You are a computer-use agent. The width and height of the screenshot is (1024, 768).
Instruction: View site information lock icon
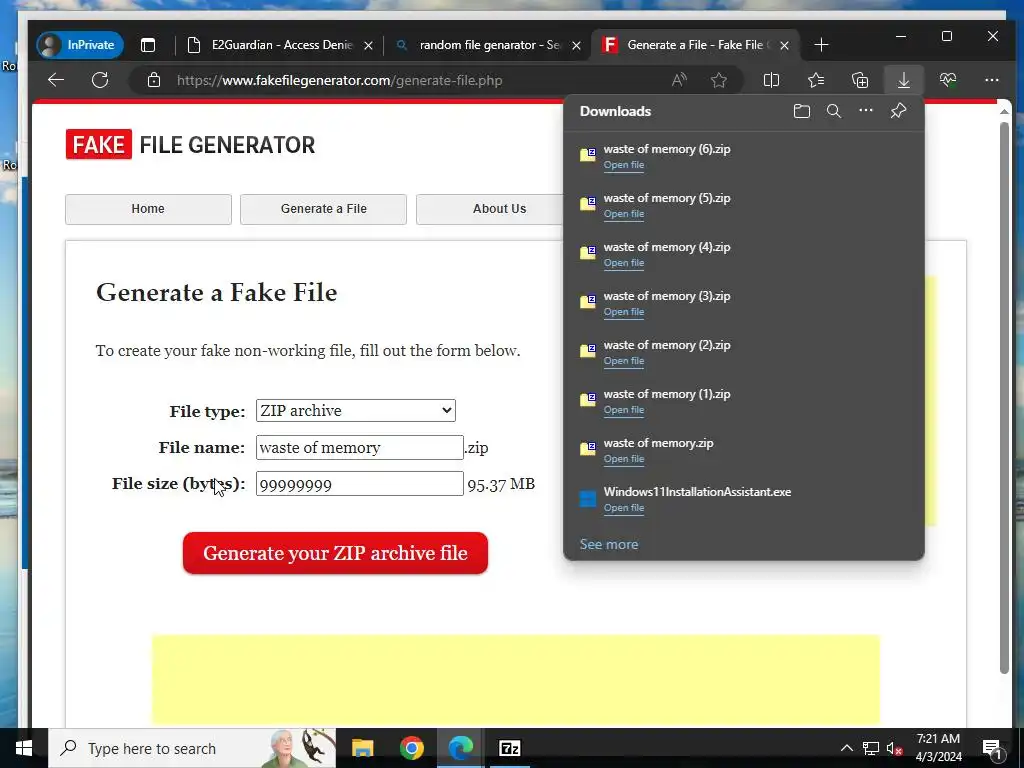(153, 80)
